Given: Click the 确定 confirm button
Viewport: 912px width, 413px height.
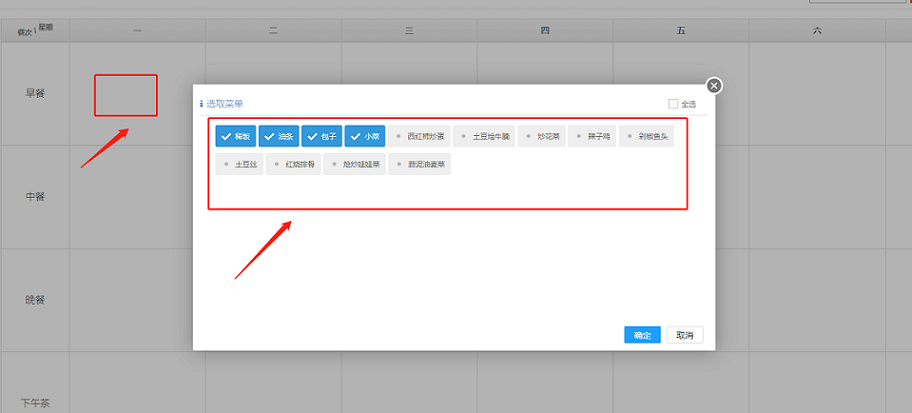Looking at the screenshot, I should [642, 335].
